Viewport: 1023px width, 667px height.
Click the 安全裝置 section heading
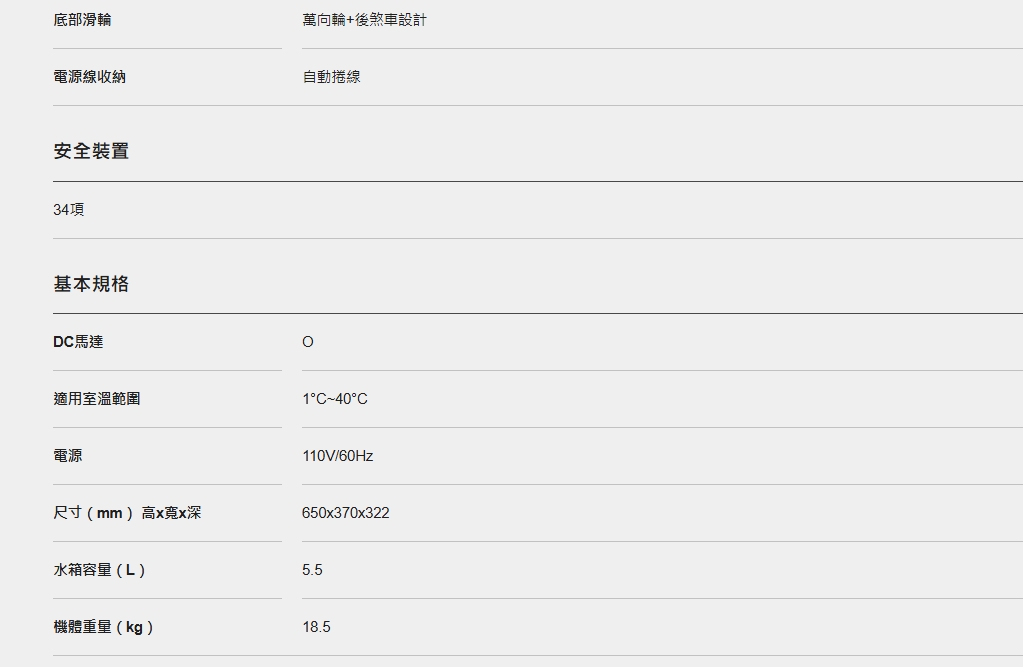pos(91,151)
